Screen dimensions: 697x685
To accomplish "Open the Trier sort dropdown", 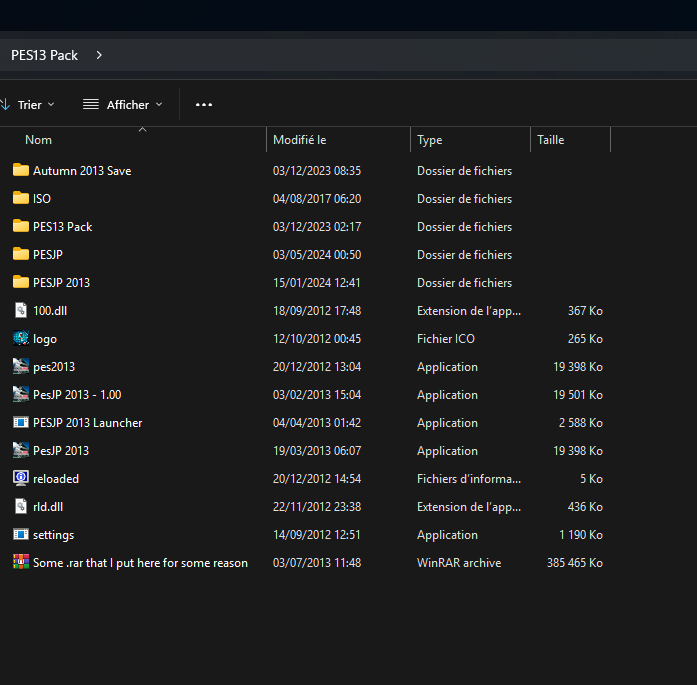I will click(30, 104).
